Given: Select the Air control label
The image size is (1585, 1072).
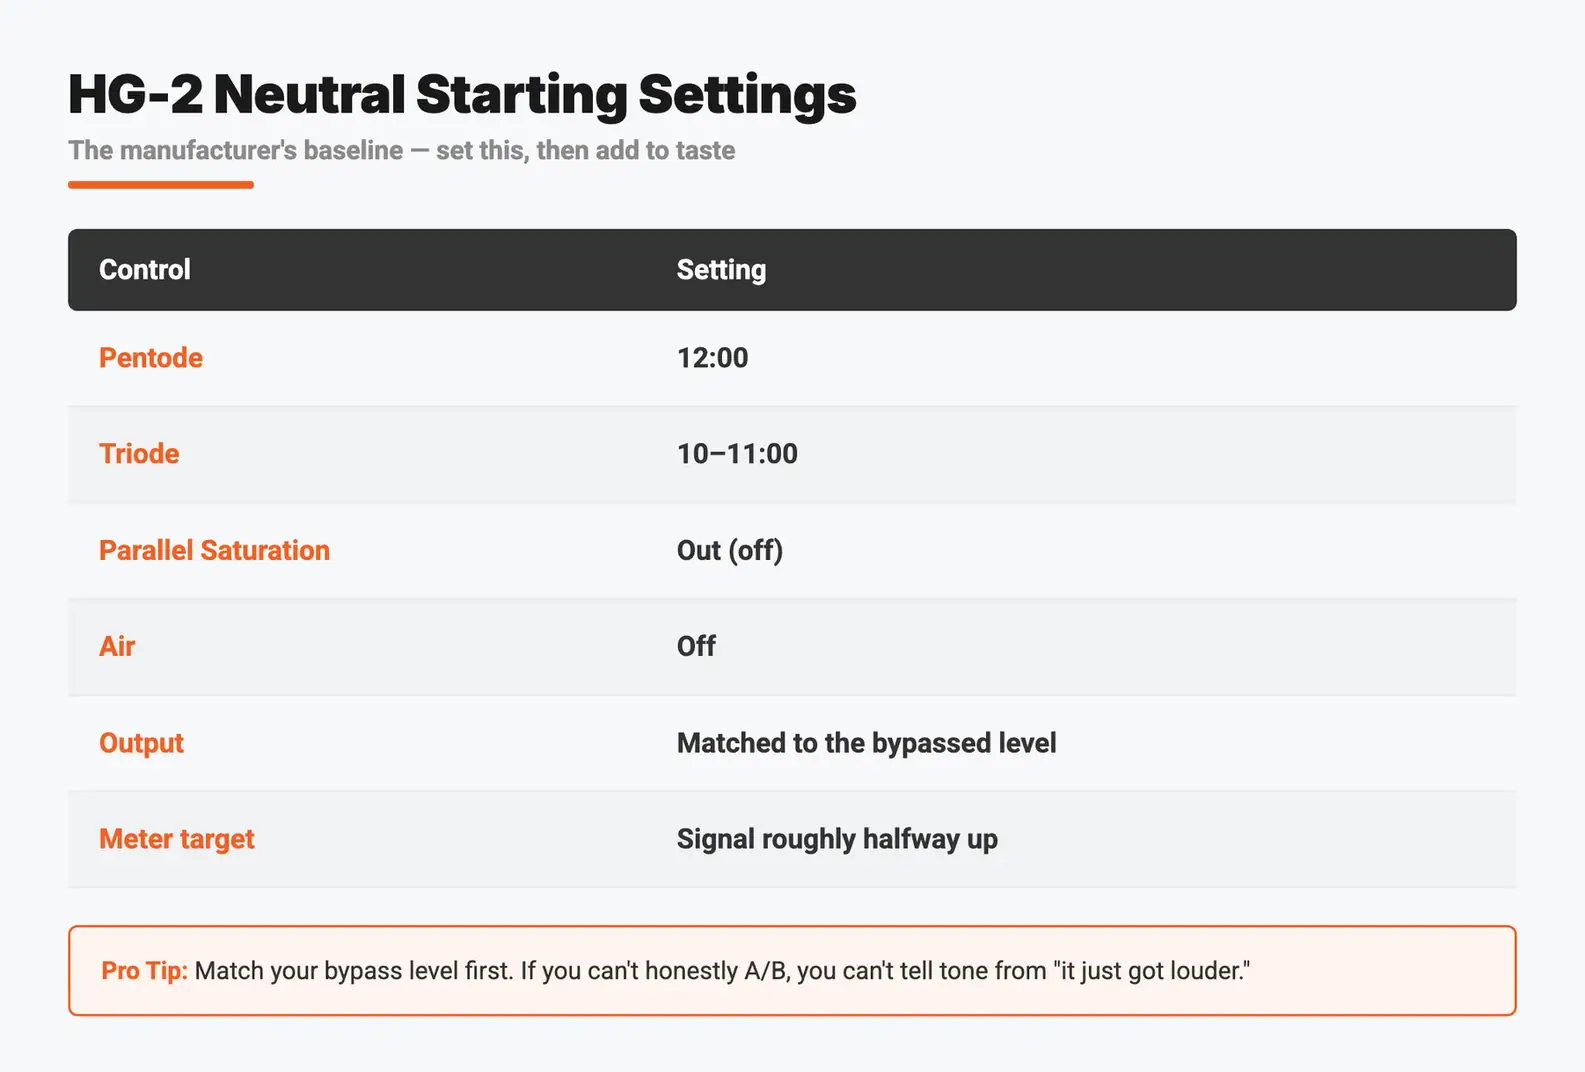Looking at the screenshot, I should pos(117,646).
